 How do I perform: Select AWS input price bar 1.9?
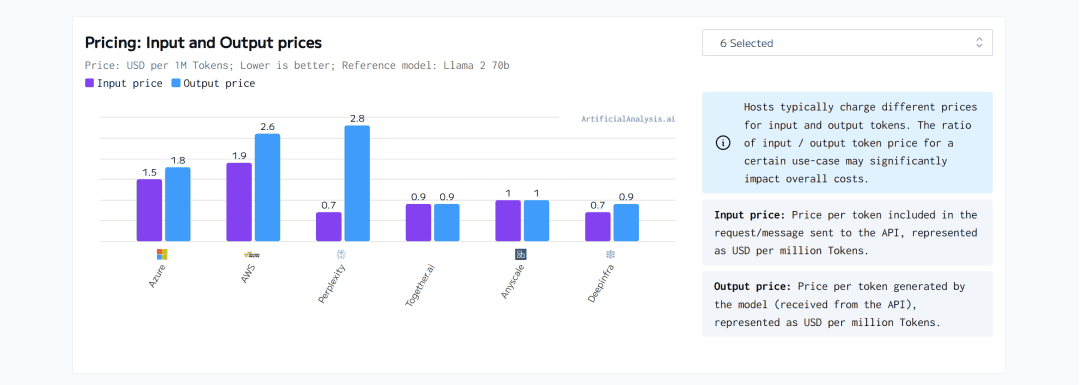[x=239, y=202]
